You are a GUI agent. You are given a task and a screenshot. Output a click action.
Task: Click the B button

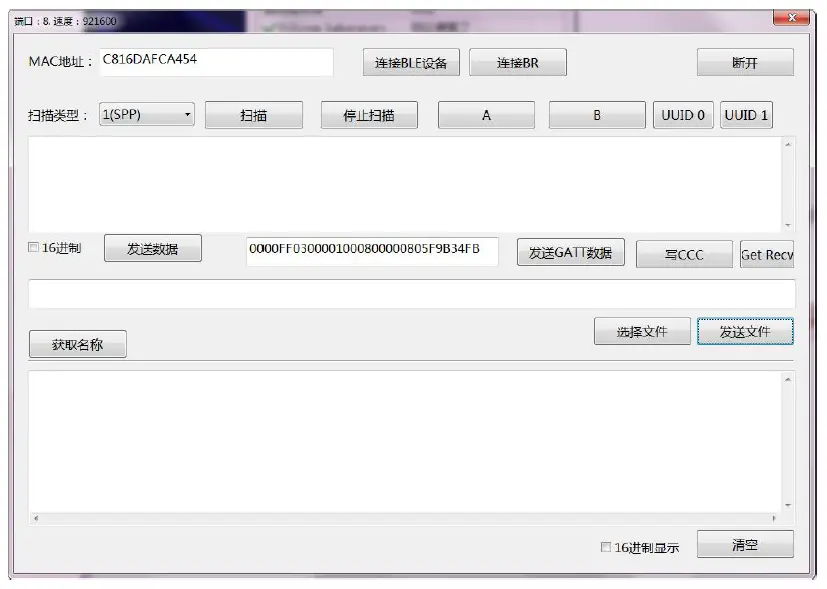(x=596, y=114)
